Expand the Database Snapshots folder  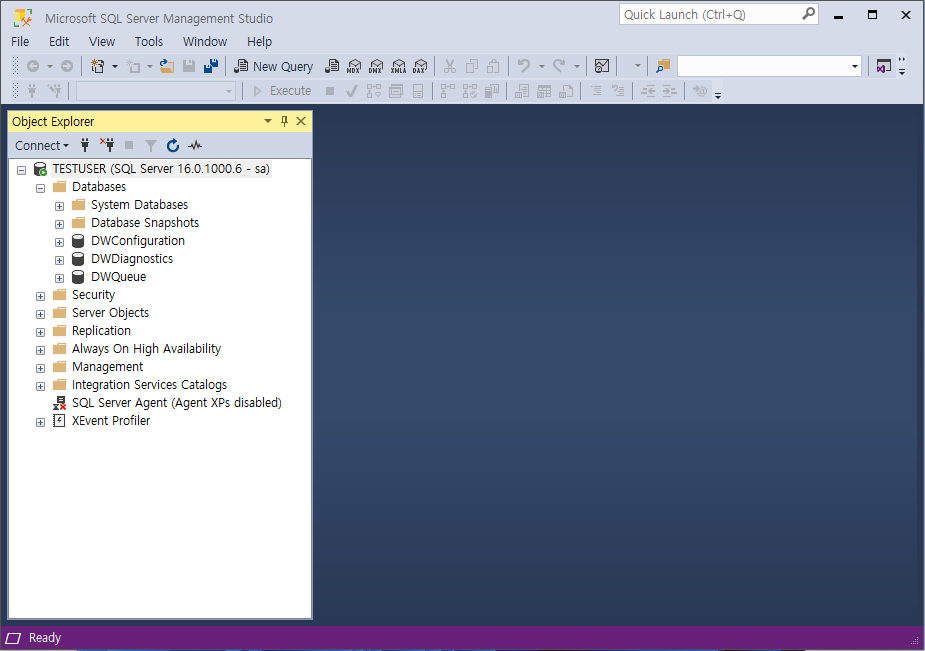point(60,225)
